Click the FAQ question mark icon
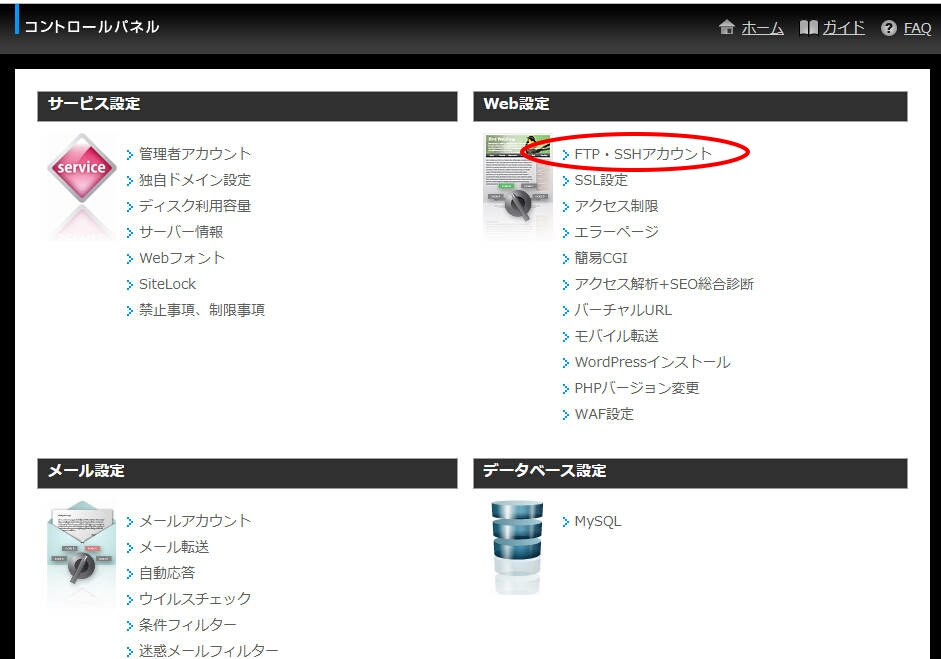 pos(888,28)
